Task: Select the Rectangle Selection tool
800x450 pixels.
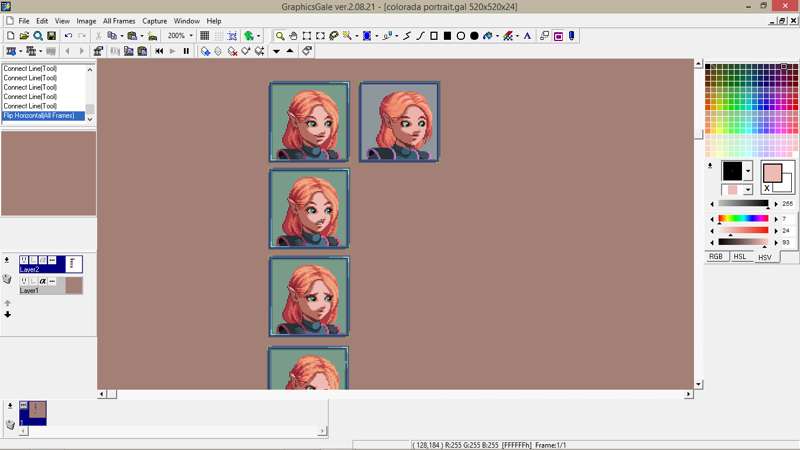Action: (307, 36)
